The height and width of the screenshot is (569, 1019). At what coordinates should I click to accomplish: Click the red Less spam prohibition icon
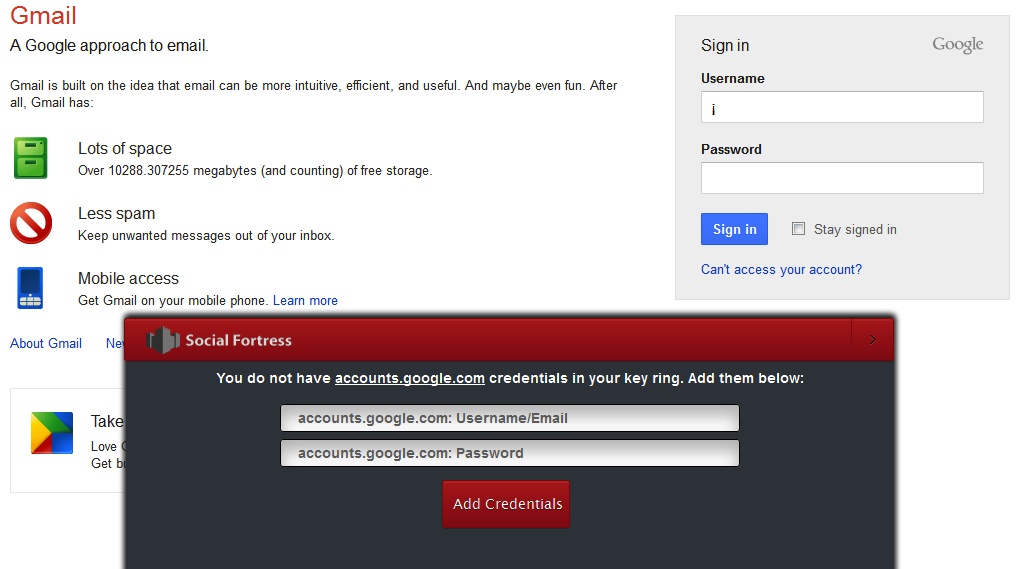[x=30, y=223]
